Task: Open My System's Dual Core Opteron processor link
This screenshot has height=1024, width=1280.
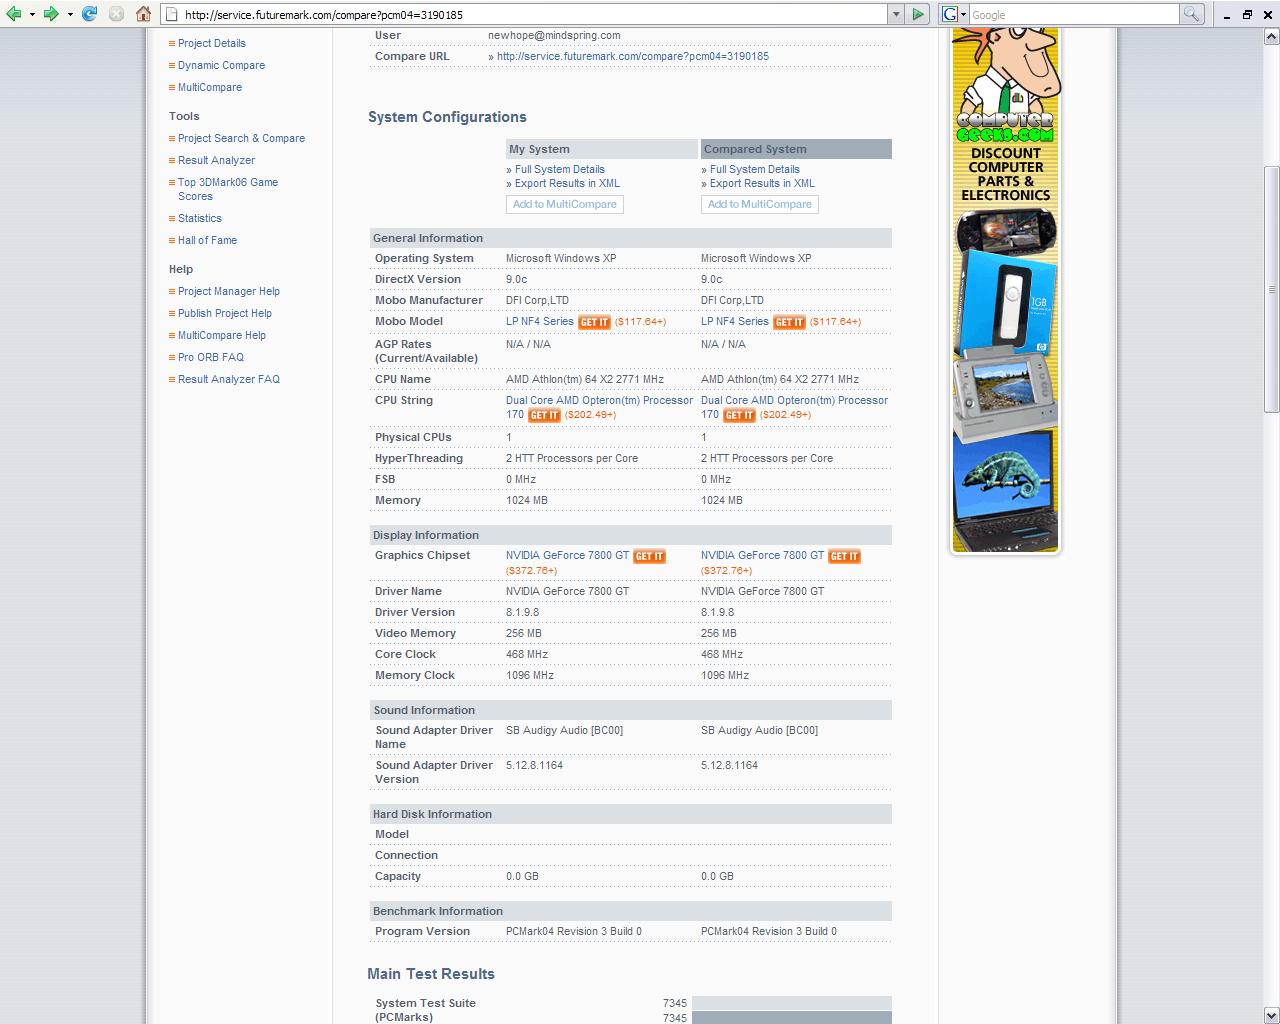Action: pos(599,400)
